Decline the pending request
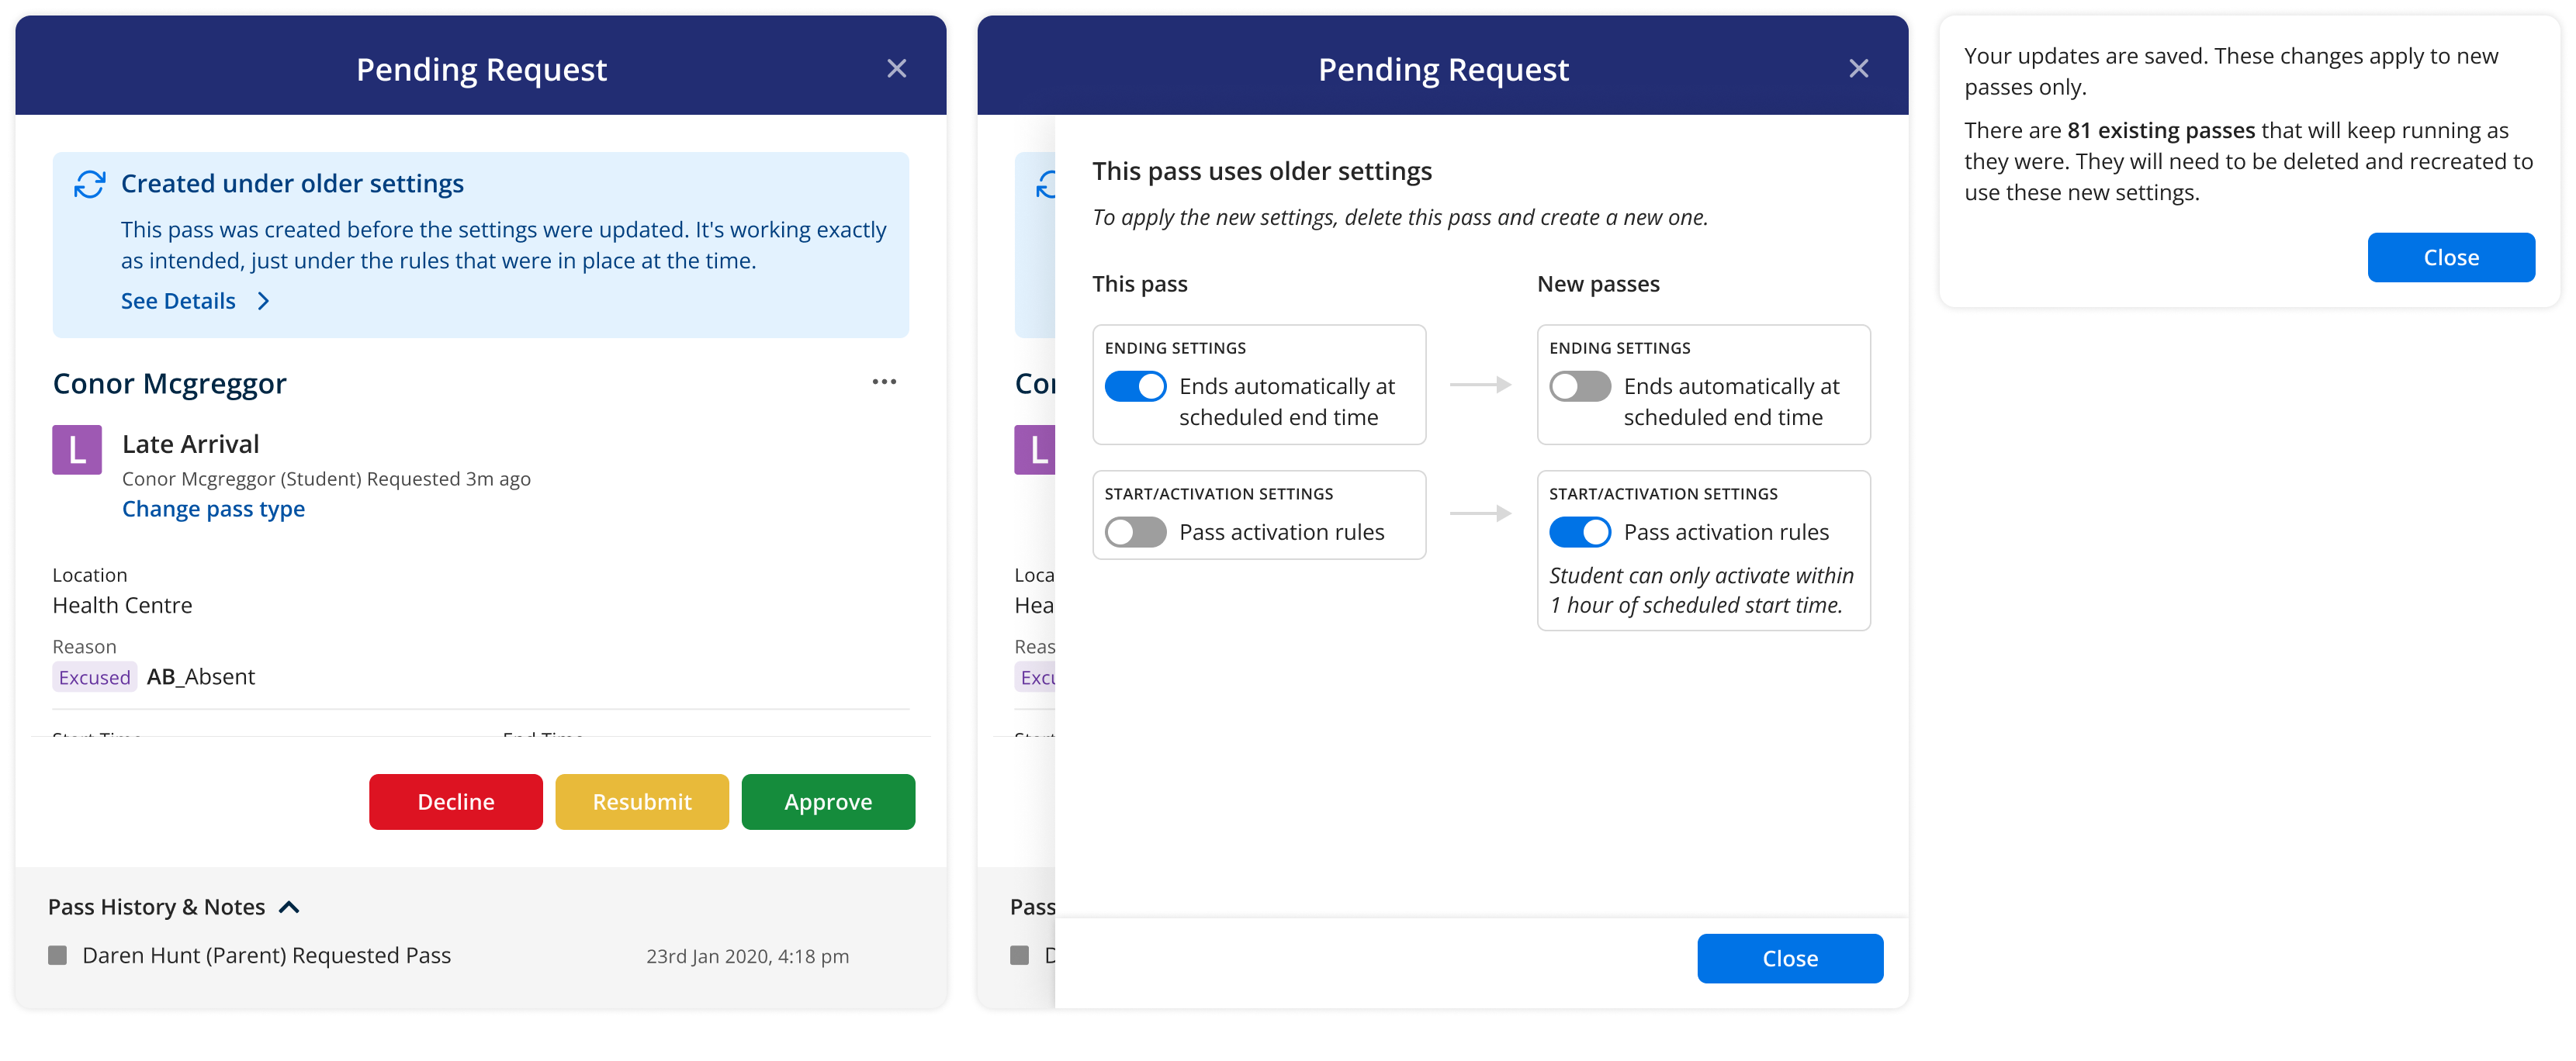Image resolution: width=2576 pixels, height=1061 pixels. [x=455, y=801]
